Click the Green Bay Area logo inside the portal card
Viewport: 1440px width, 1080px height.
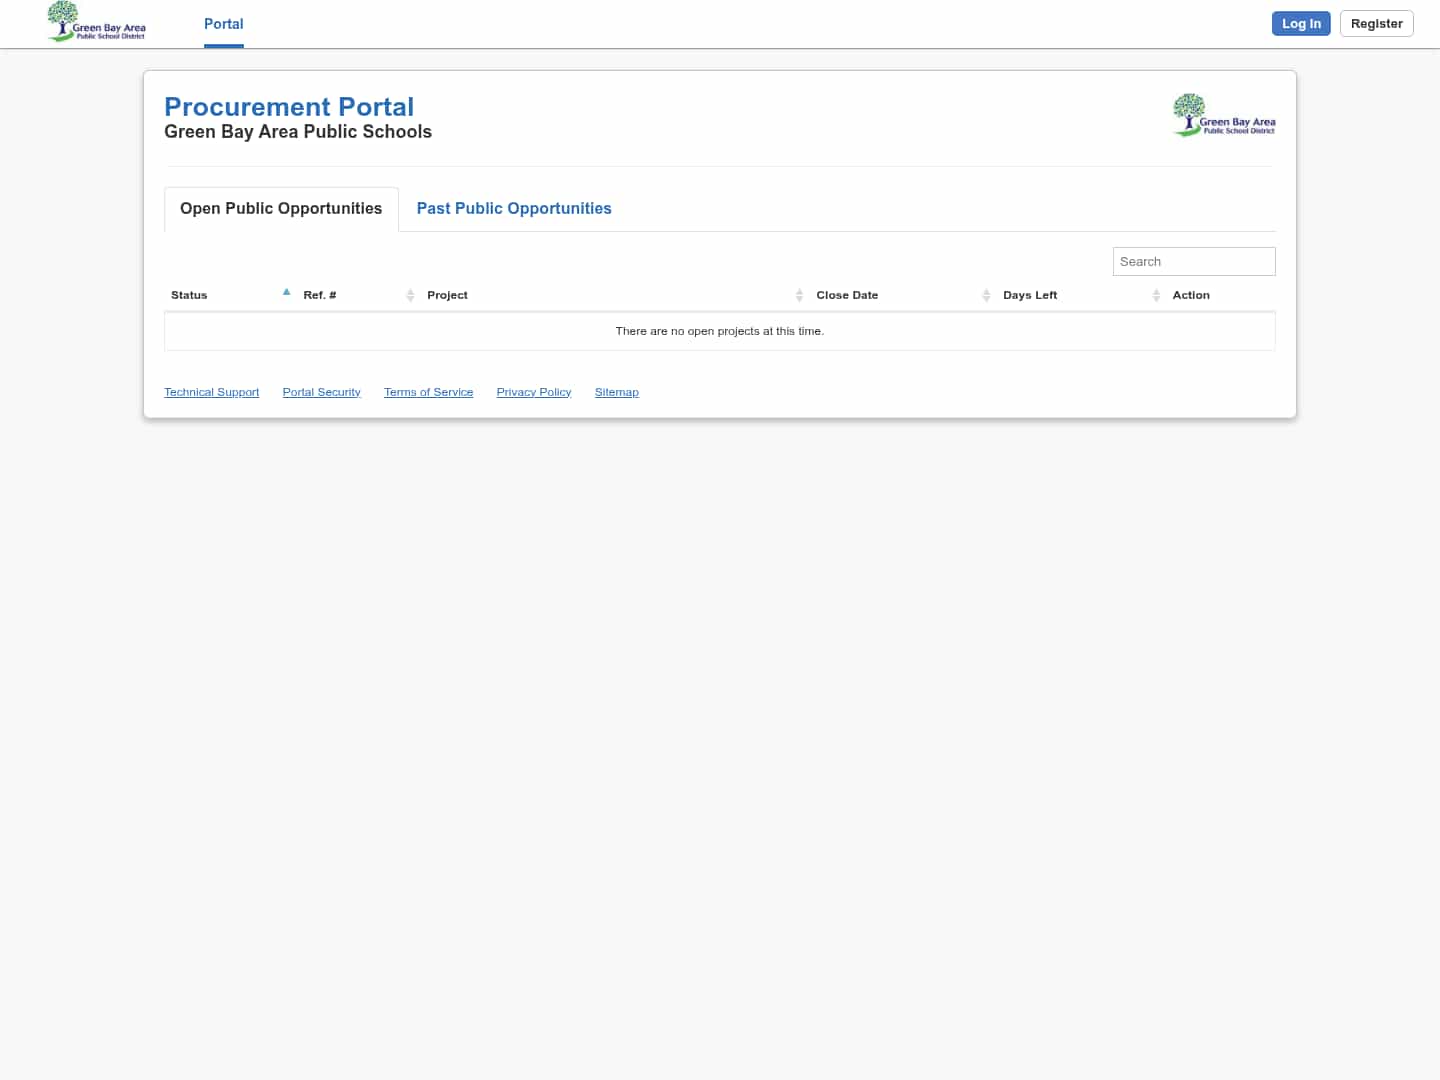tap(1223, 114)
